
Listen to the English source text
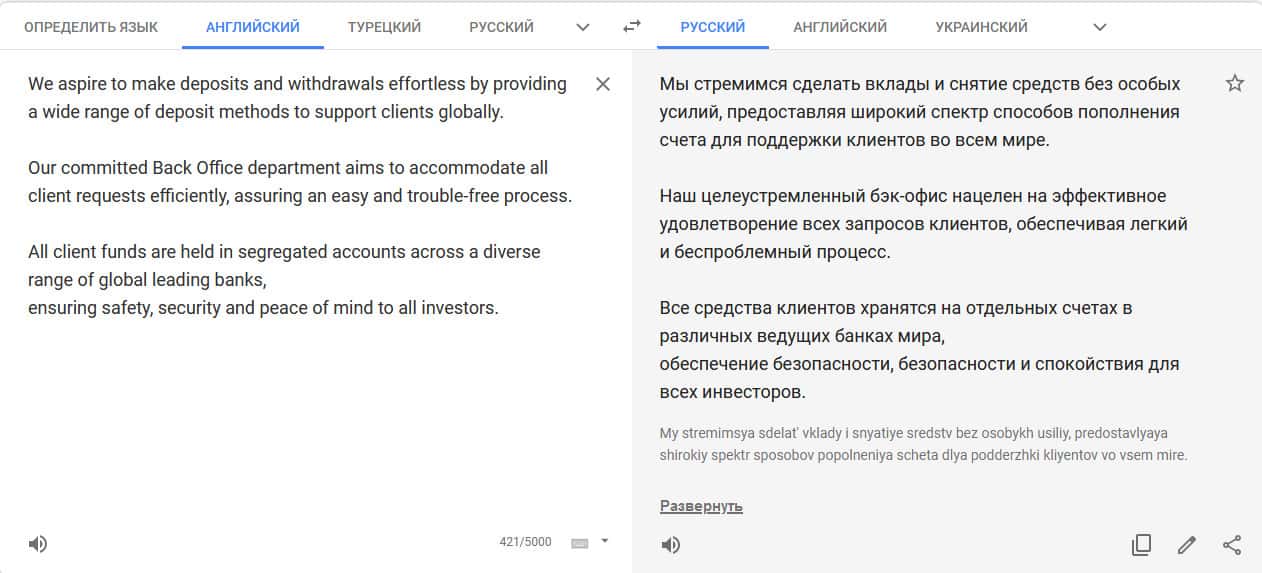click(38, 544)
